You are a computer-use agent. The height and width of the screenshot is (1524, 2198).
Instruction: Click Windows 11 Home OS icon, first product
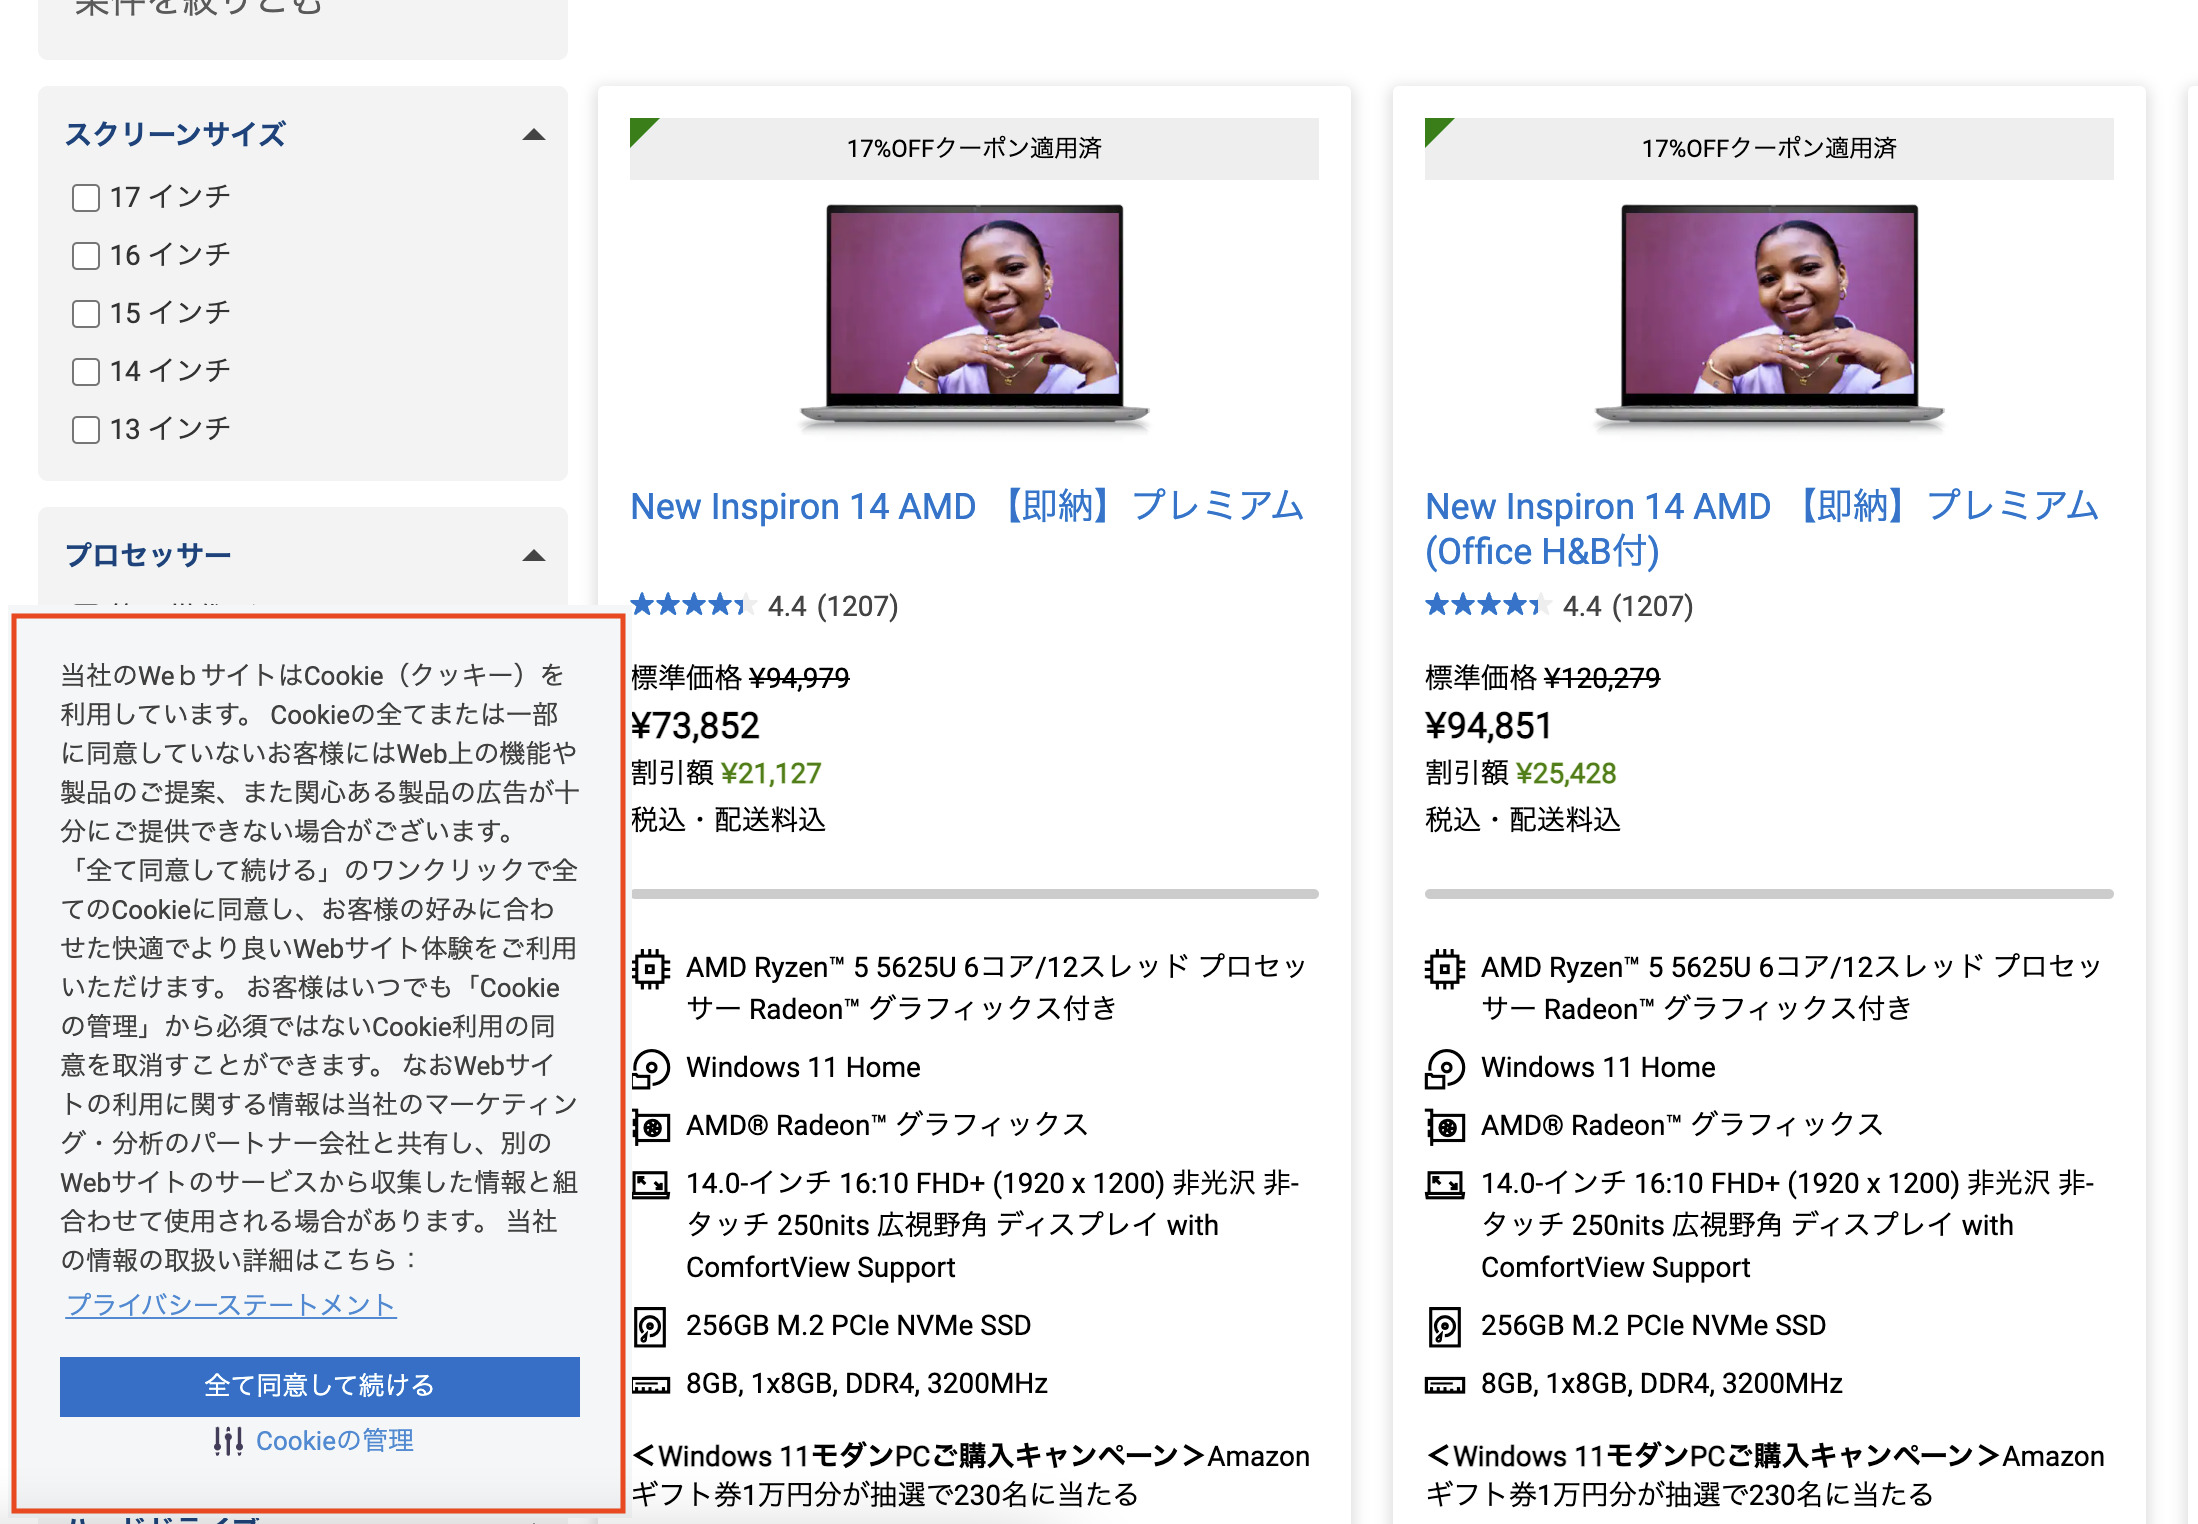click(650, 1068)
